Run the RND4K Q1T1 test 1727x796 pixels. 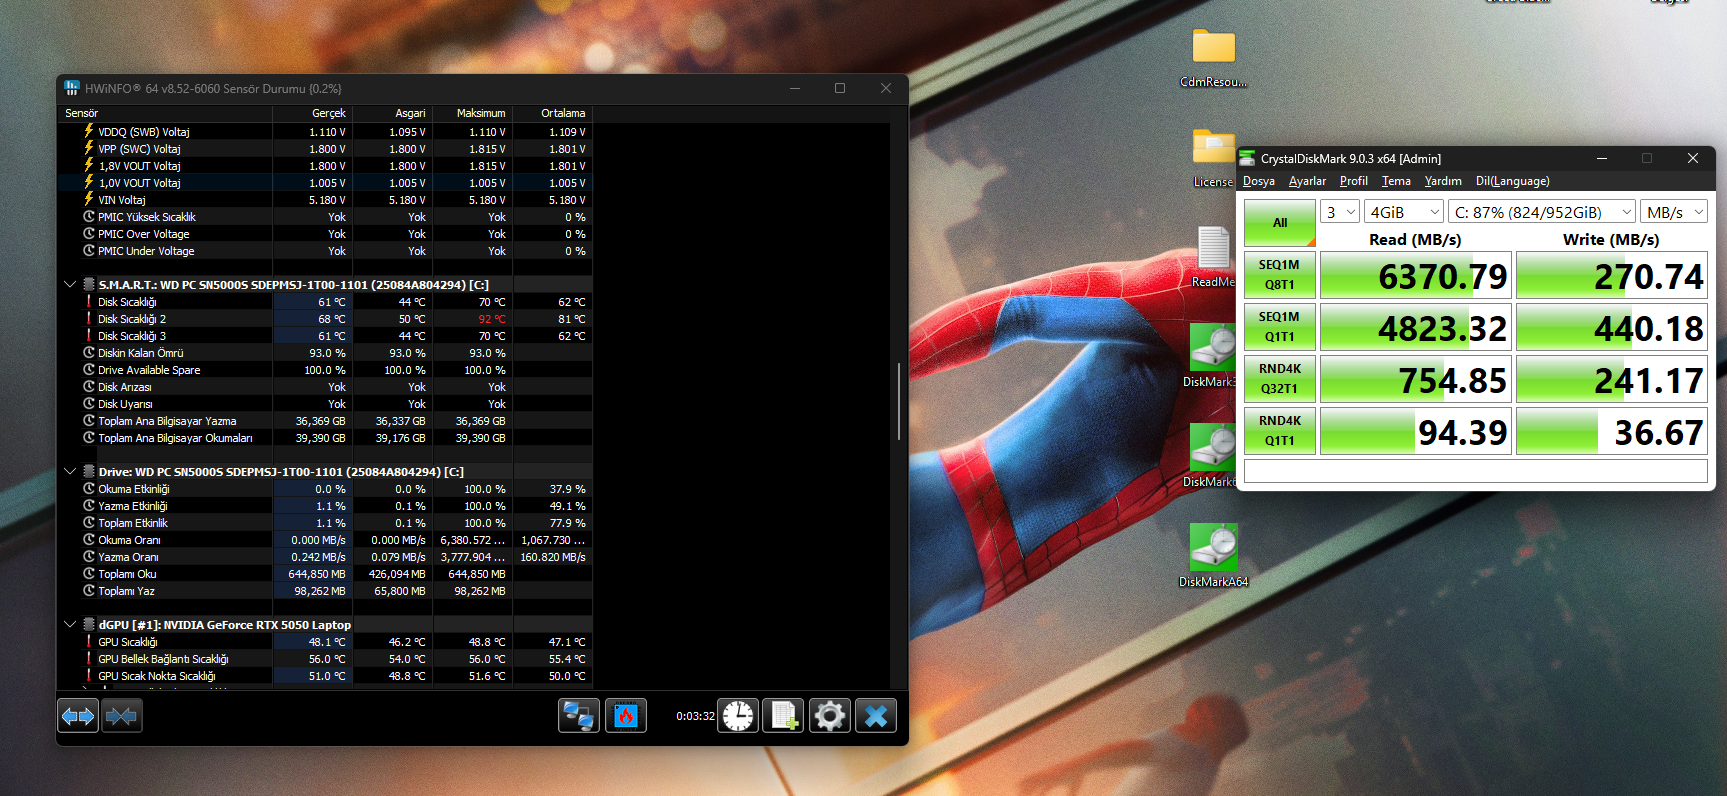(x=1280, y=431)
